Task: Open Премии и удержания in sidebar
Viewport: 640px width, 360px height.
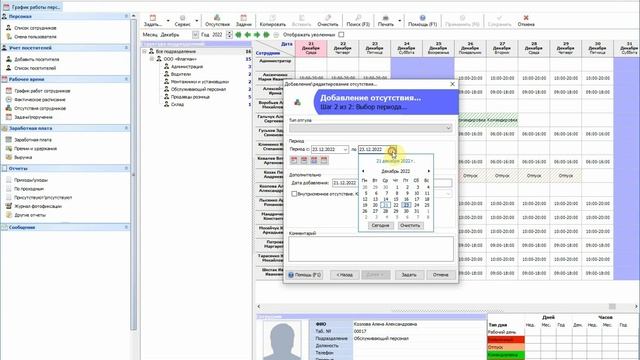Action: point(31,148)
